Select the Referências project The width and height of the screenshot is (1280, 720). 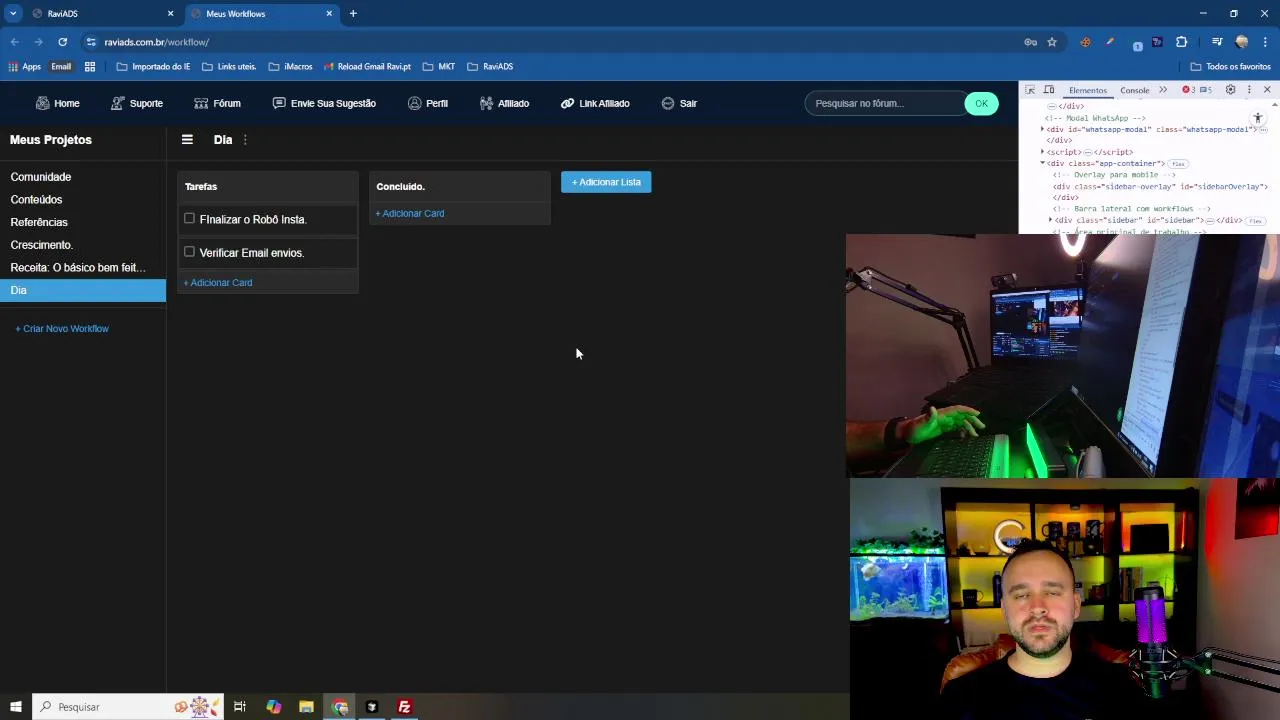click(x=39, y=222)
